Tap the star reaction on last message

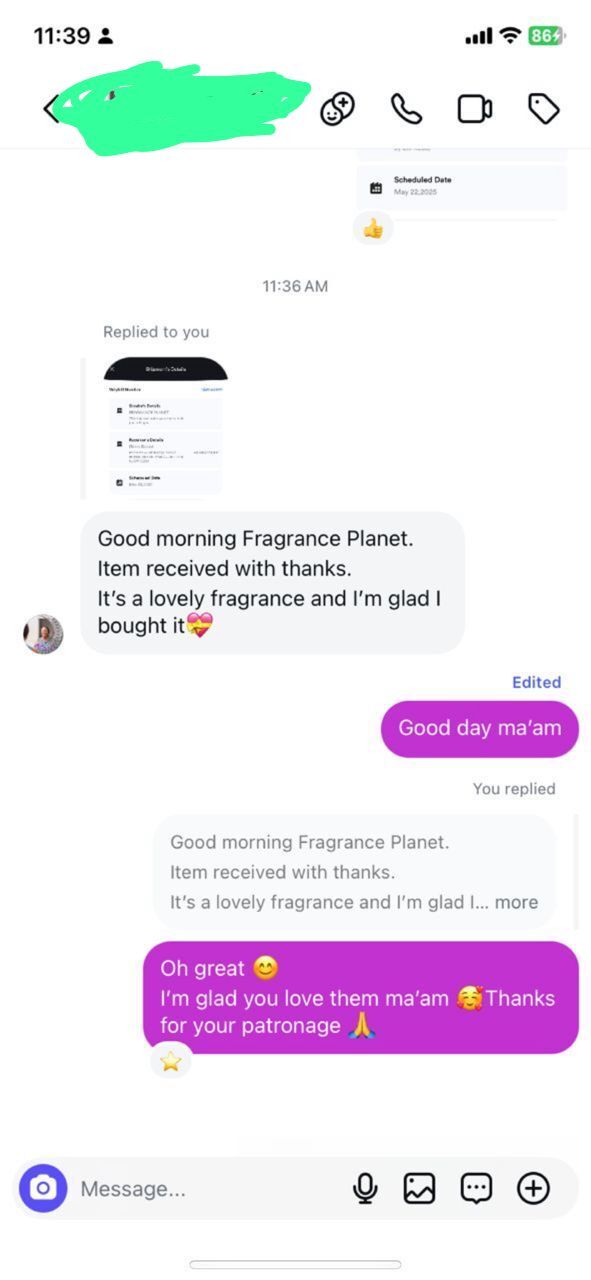(x=171, y=1061)
